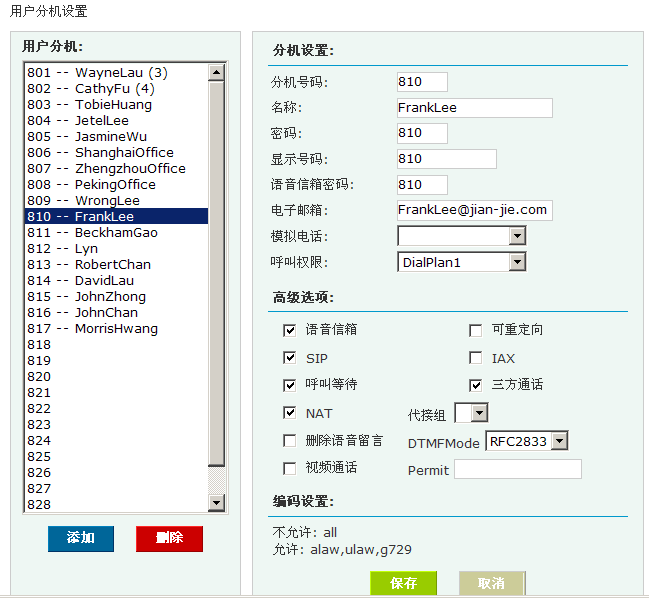
Task: Enable 视频通话 checkbox
Action: [x=289, y=468]
